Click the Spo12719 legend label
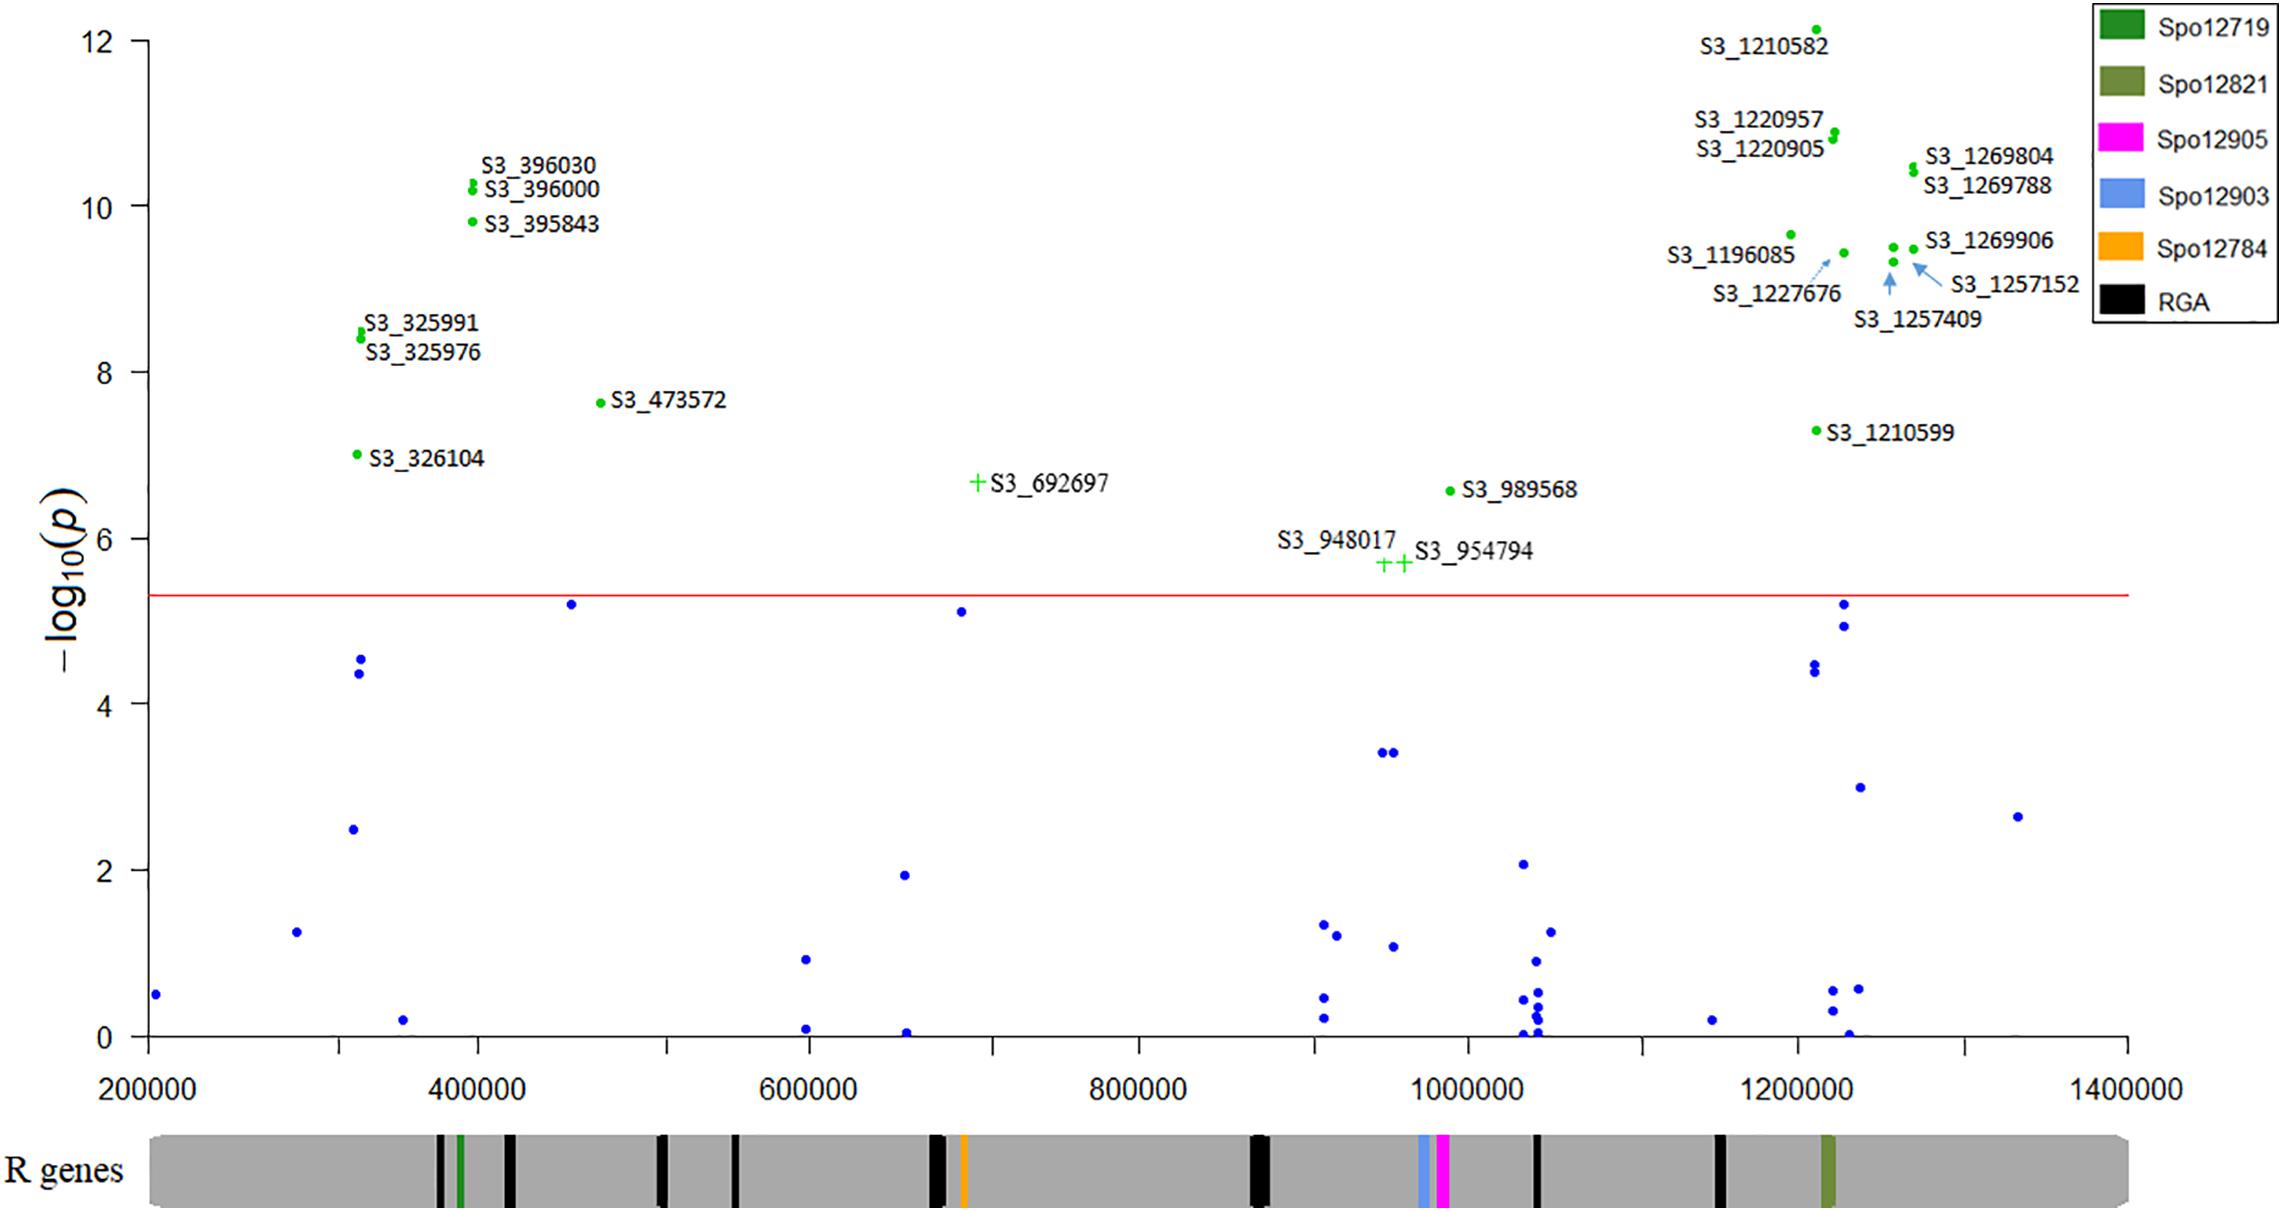Screen dimensions: 2282x1211 2213,27
